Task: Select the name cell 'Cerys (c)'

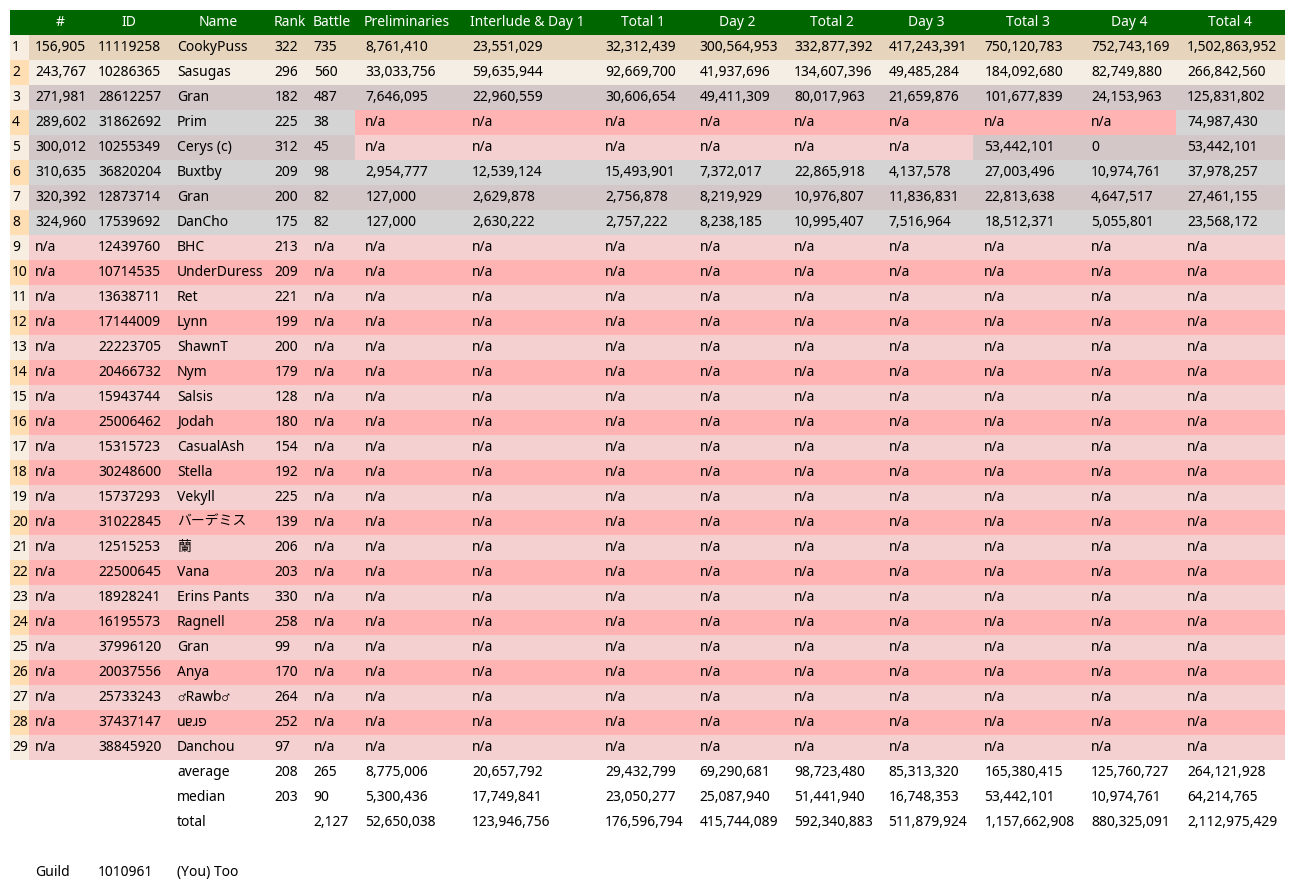Action: click(204, 146)
